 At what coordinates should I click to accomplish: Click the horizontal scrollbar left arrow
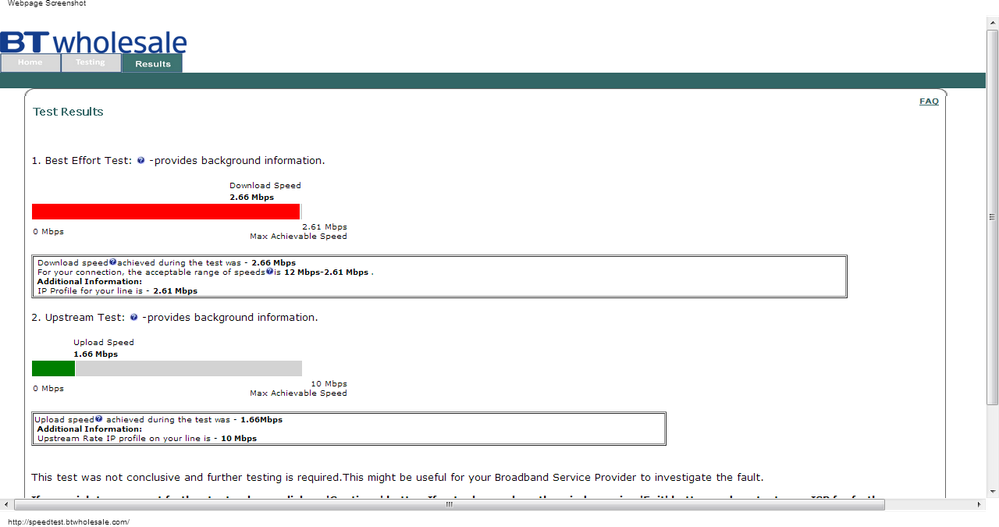click(6, 504)
